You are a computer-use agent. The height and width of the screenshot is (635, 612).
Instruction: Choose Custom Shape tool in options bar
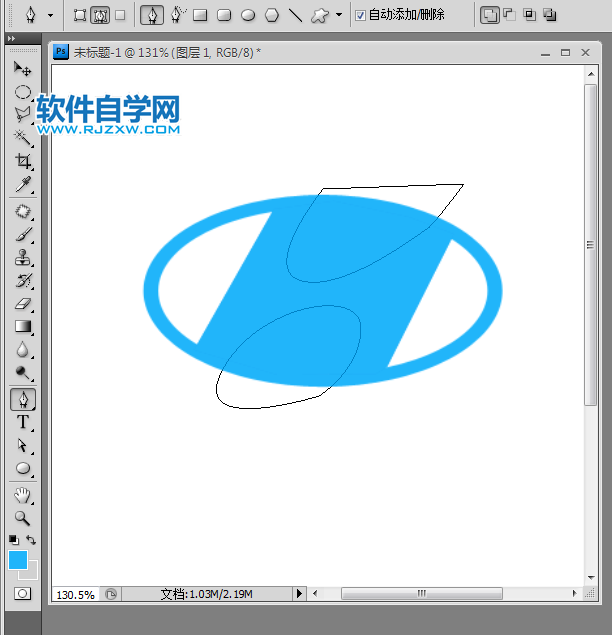320,15
